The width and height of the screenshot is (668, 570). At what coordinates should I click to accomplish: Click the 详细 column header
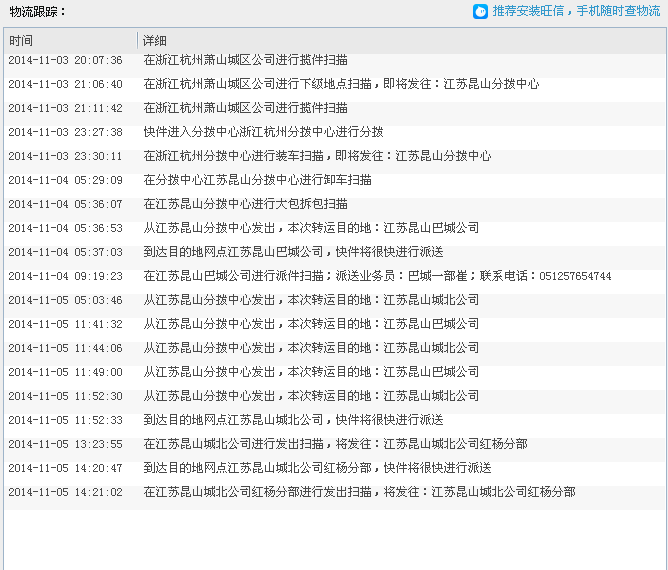pyautogui.click(x=155, y=41)
